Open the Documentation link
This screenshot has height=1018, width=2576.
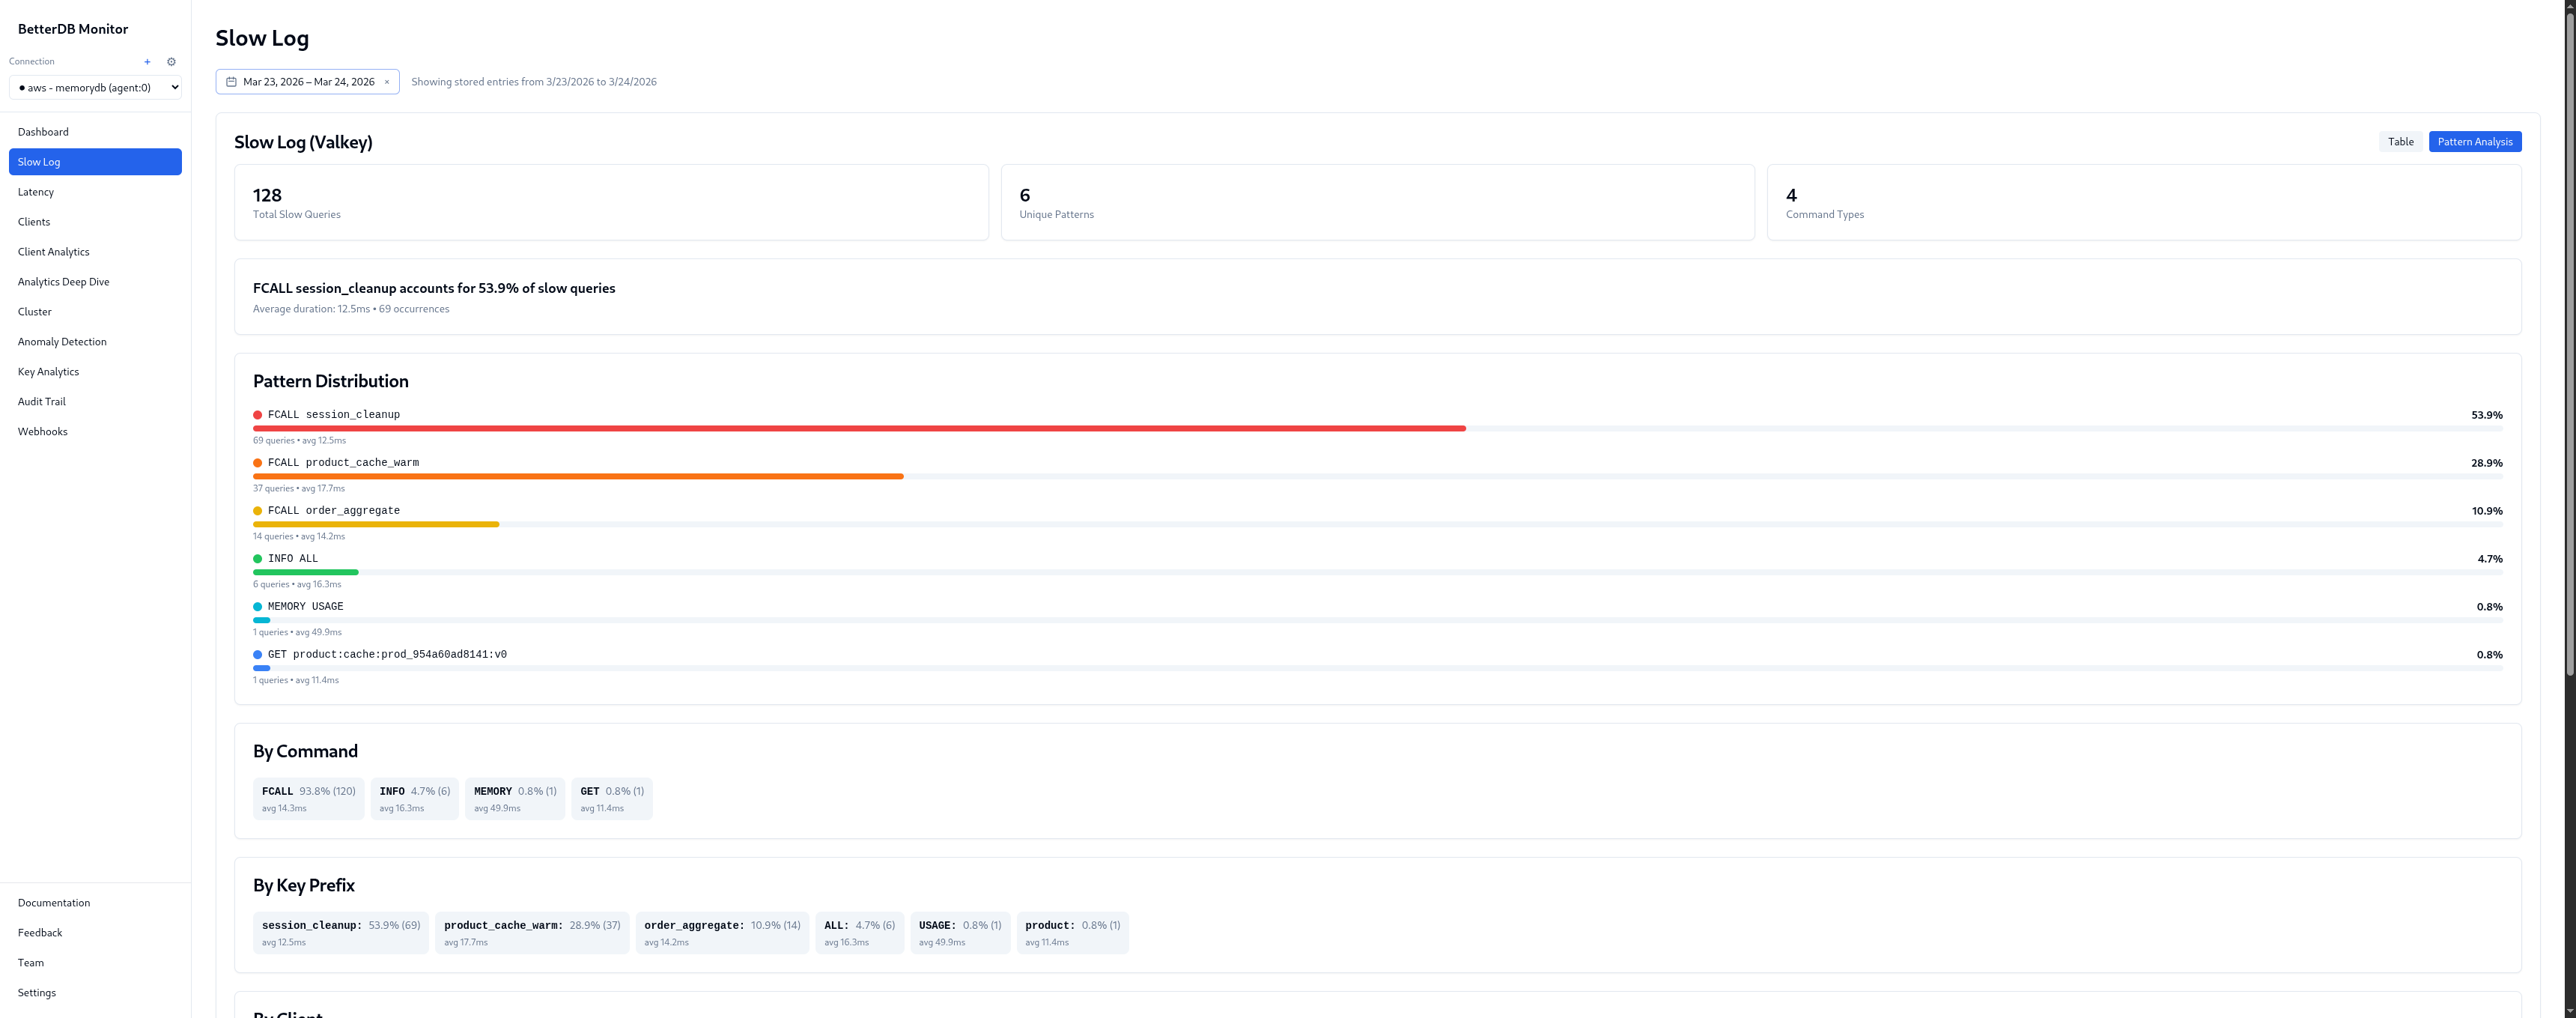click(x=54, y=903)
